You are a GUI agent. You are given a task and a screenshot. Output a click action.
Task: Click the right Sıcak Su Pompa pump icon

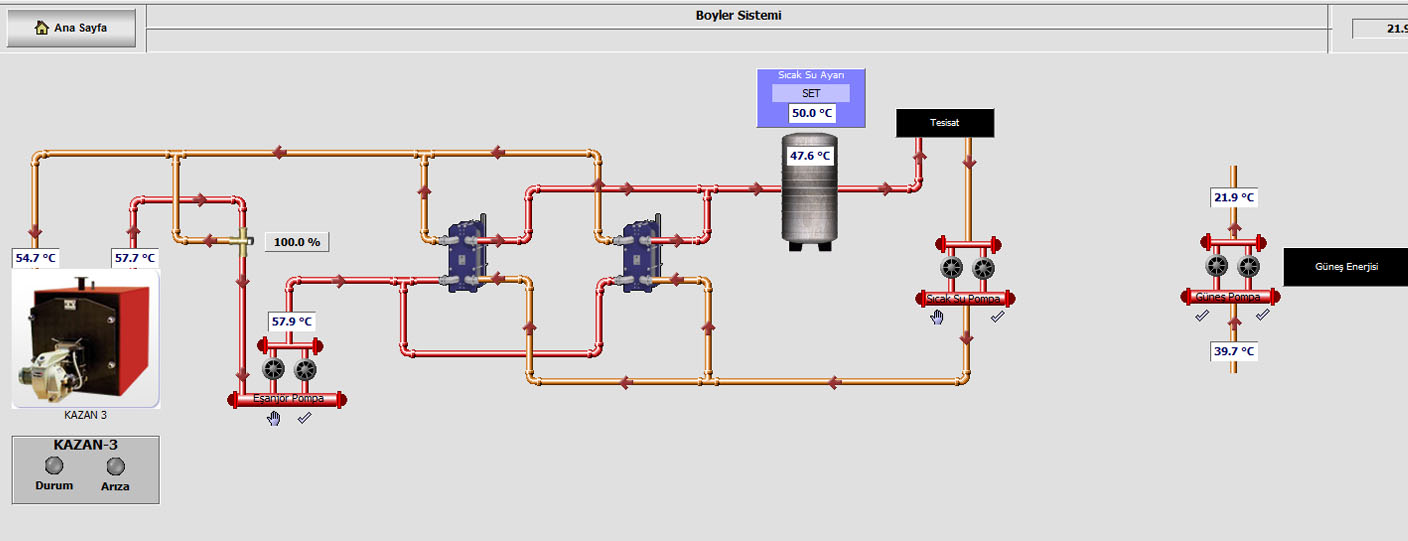click(984, 269)
